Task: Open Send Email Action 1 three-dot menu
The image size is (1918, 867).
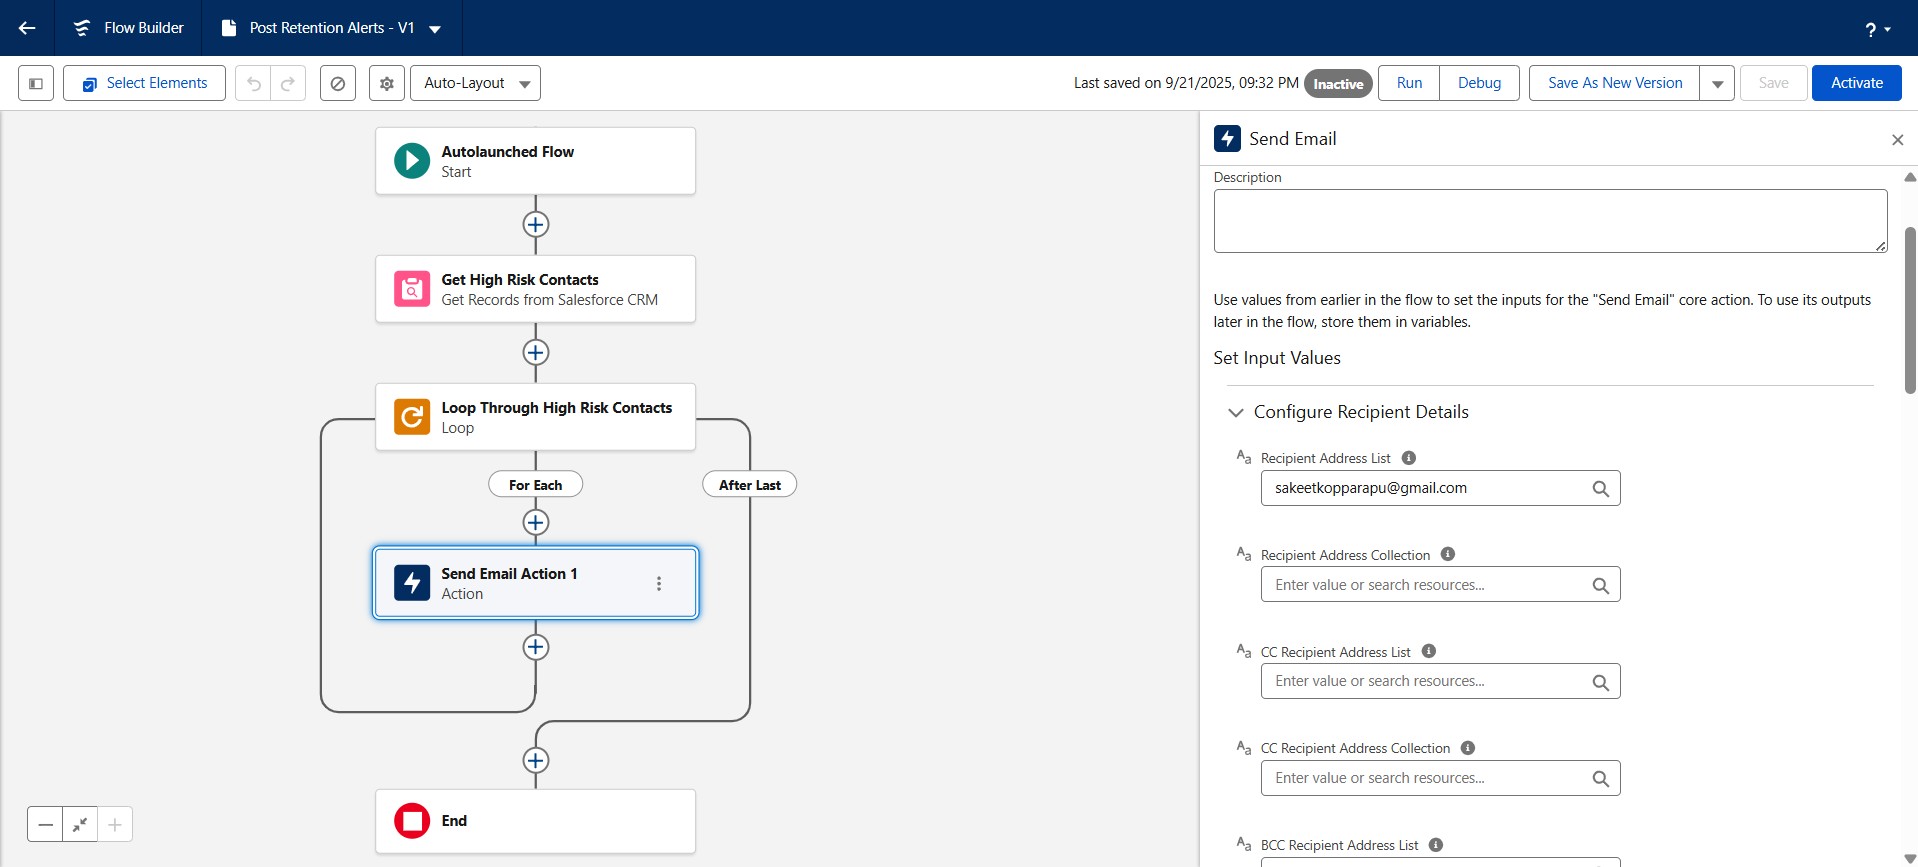Action: coord(659,583)
